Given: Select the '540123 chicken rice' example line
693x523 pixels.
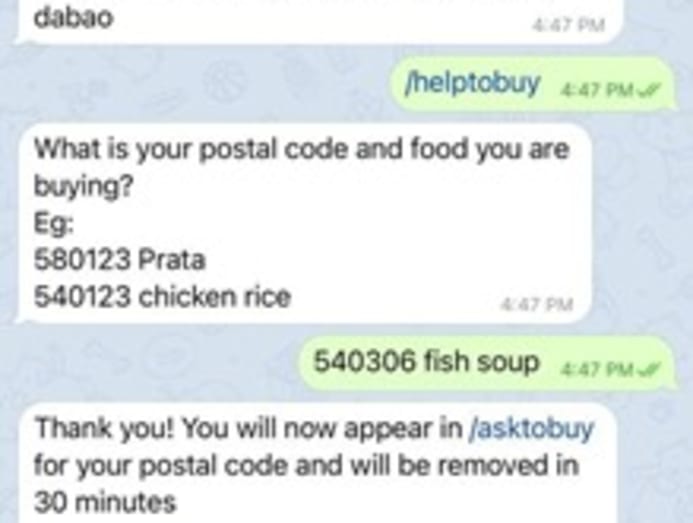Looking at the screenshot, I should coord(162,297).
